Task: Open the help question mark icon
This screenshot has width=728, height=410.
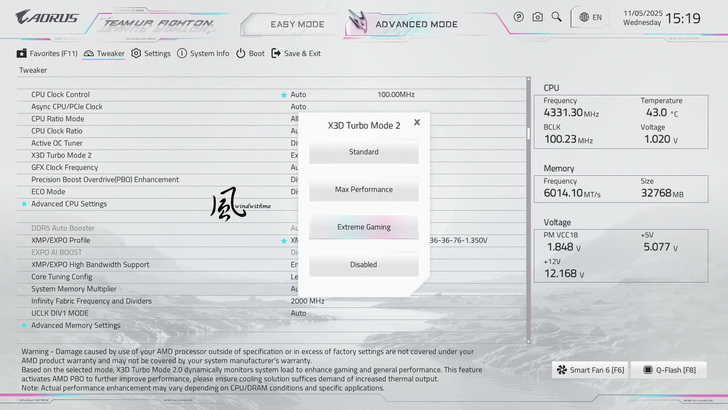Action: [519, 17]
